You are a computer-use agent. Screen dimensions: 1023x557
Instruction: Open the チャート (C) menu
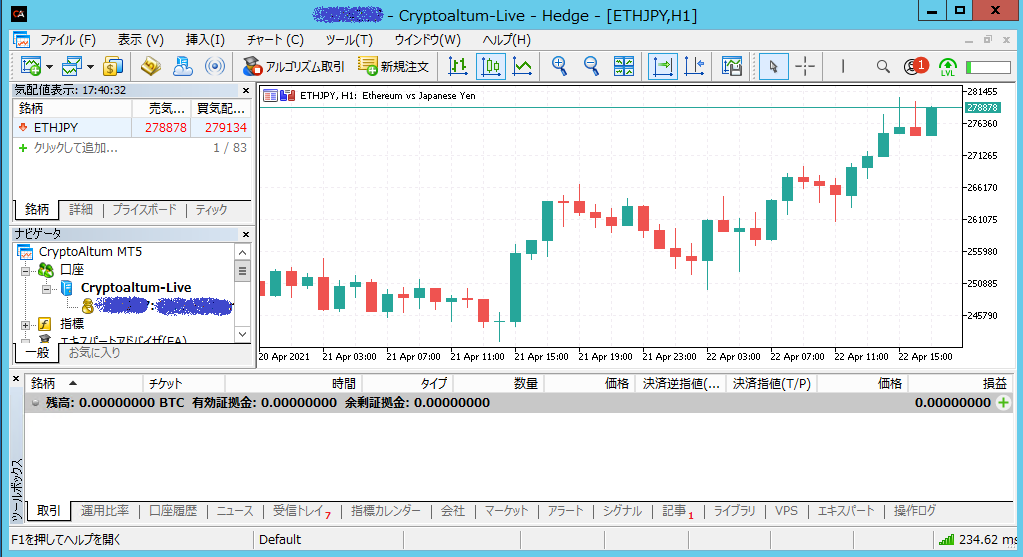pos(275,40)
